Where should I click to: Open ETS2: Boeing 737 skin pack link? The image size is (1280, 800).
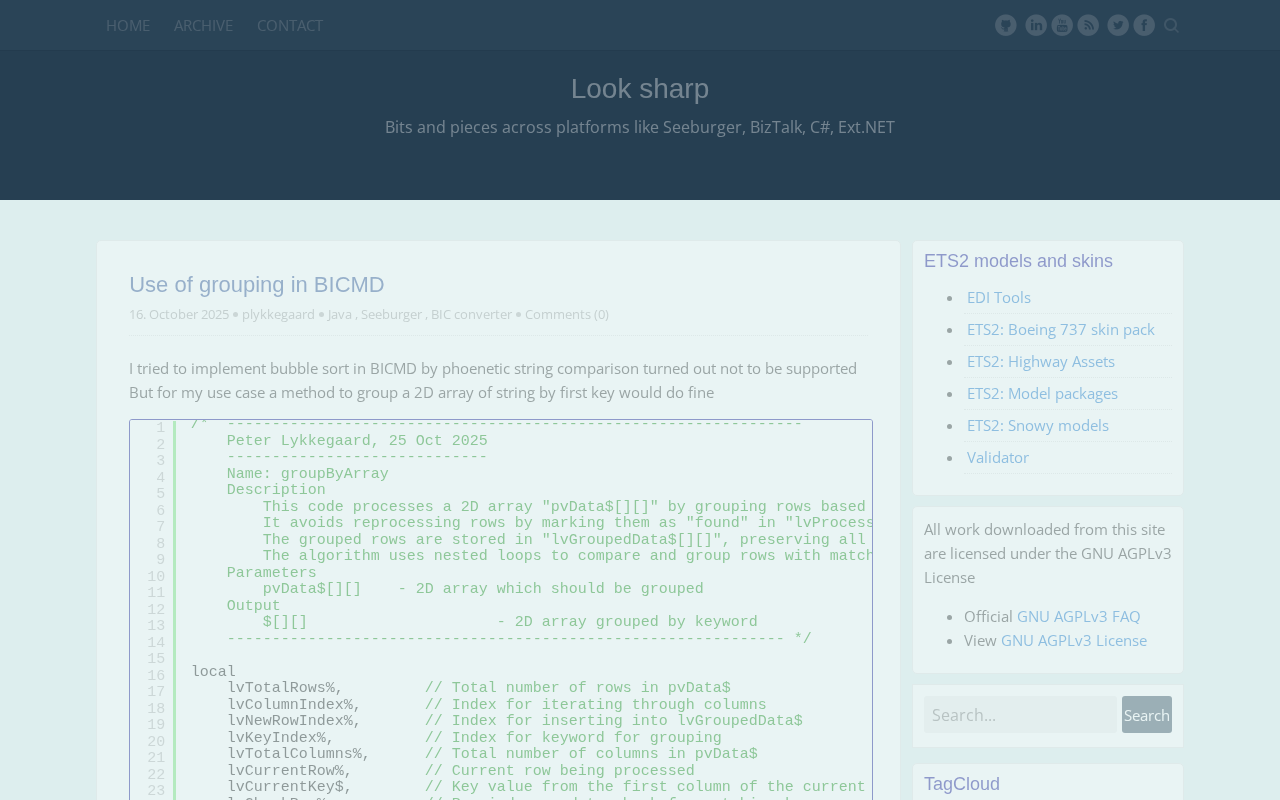coord(1061,329)
